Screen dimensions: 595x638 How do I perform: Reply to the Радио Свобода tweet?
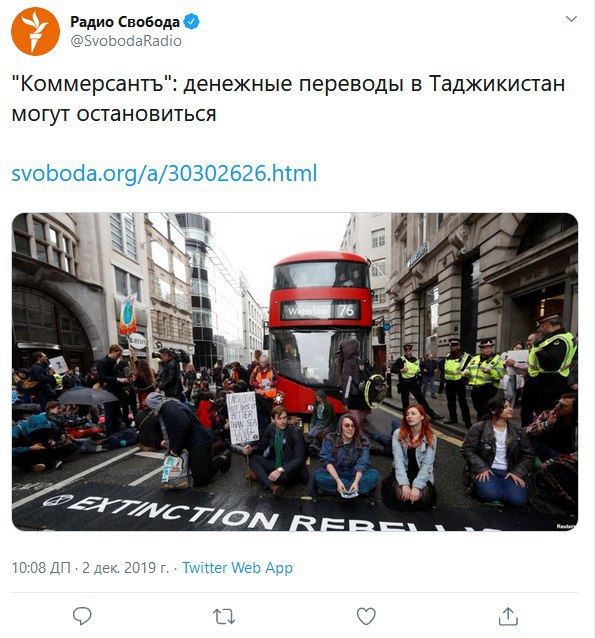pos(82,616)
